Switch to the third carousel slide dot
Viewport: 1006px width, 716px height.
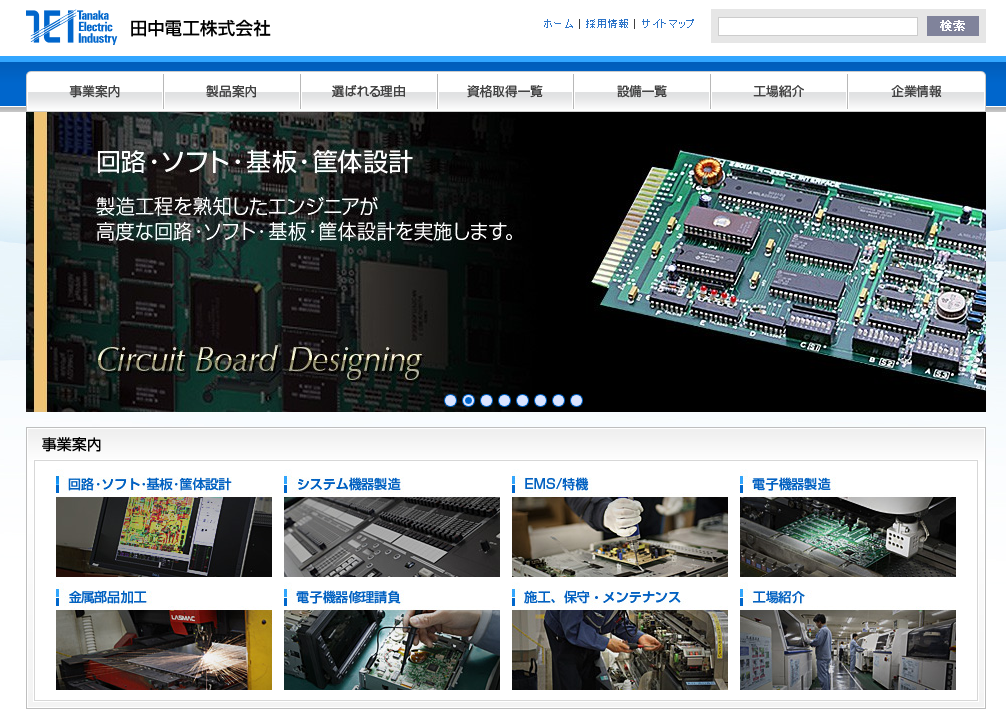(487, 400)
